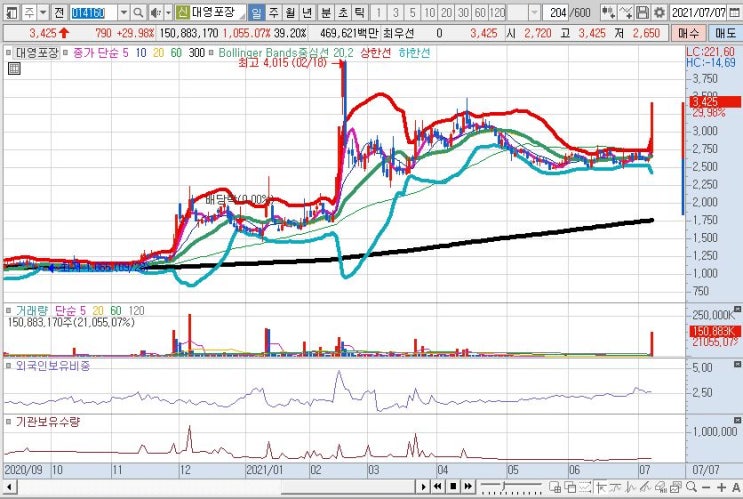Click the add indicator line icon
Image resolution: width=743 pixels, height=499 pixels.
click(625, 12)
